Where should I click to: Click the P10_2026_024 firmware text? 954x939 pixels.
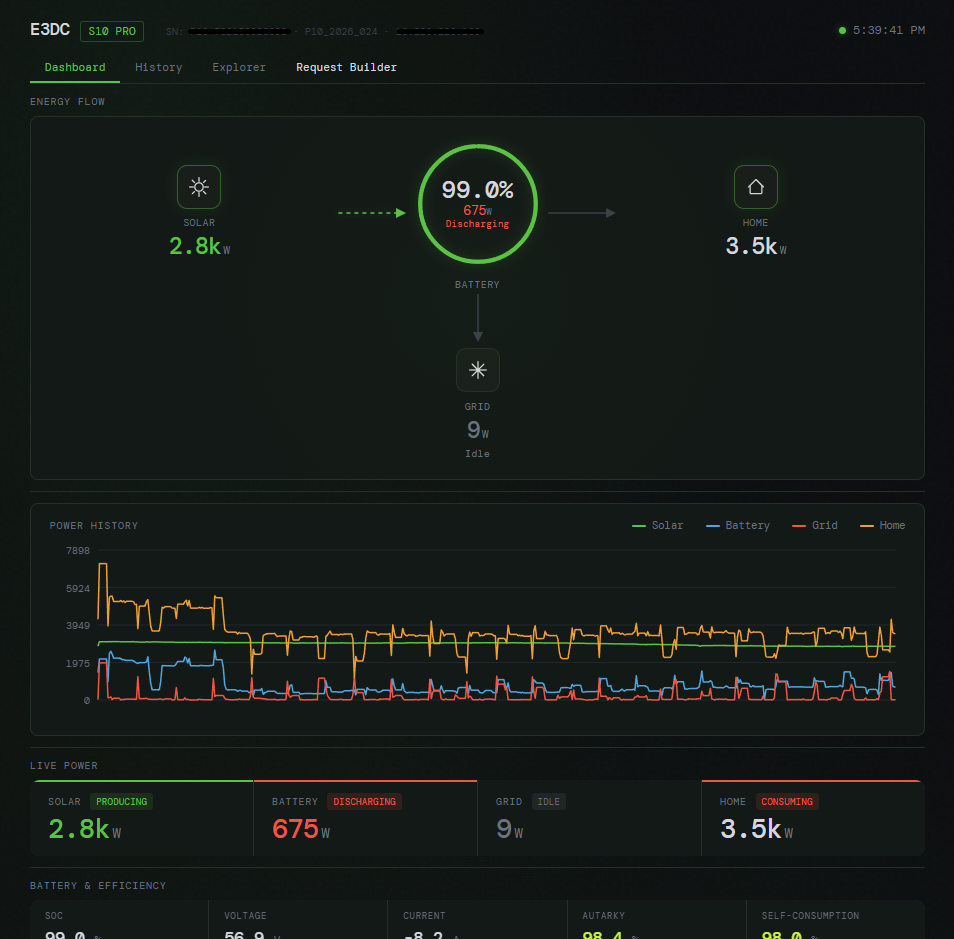341,32
